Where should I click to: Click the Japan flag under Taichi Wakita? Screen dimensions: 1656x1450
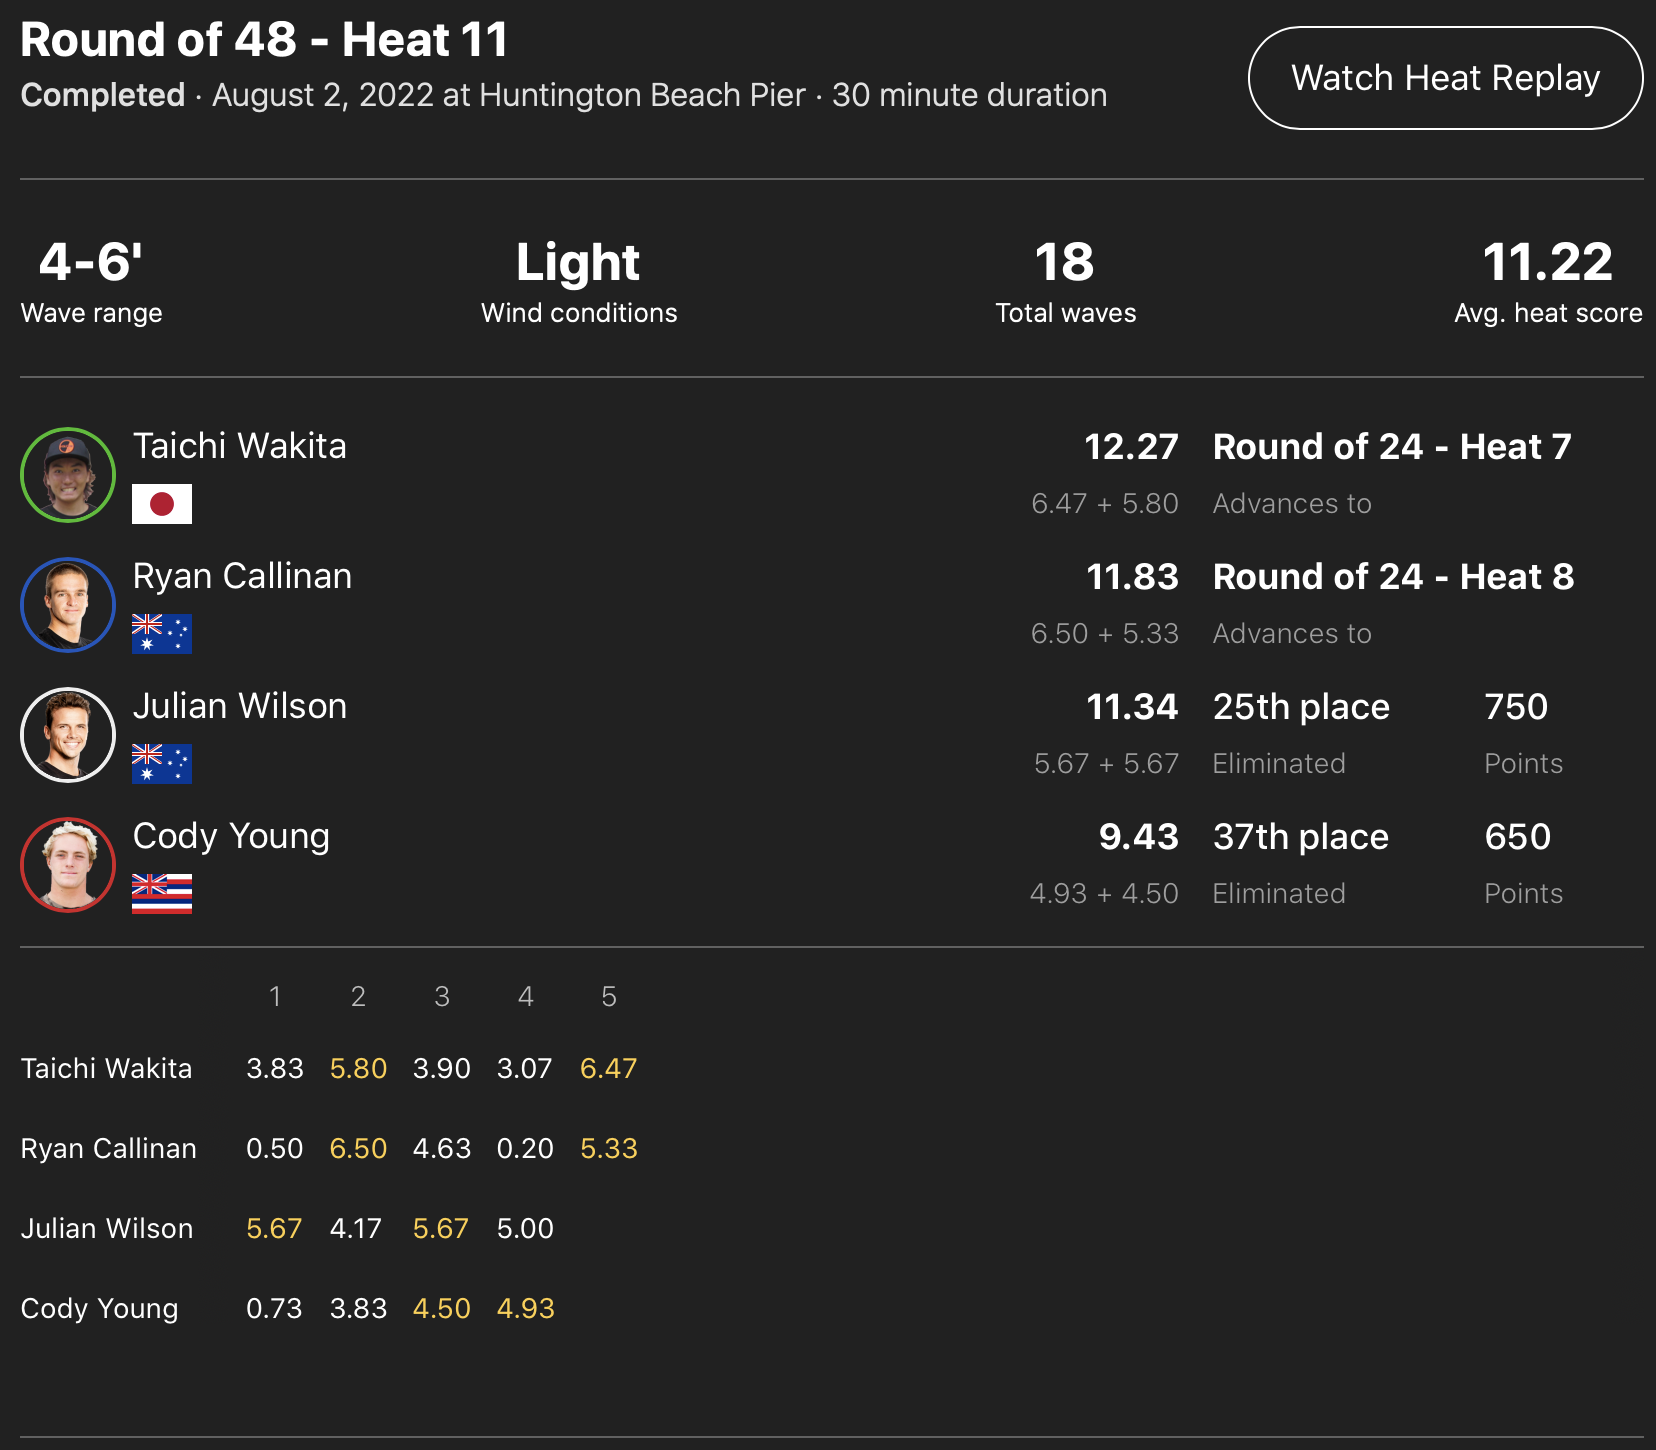tap(162, 504)
